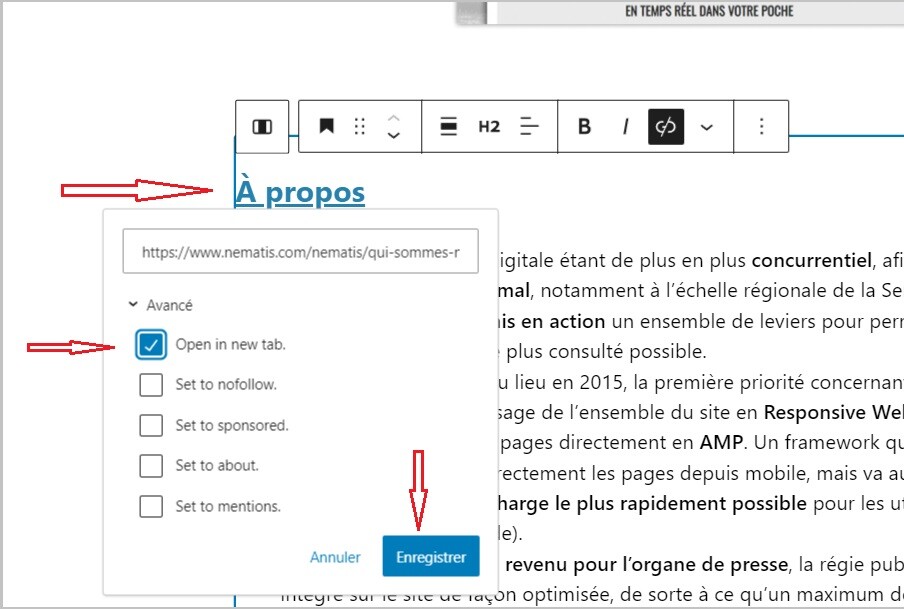Click the heading block type bookmark icon
This screenshot has width=904, height=609.
coord(326,127)
